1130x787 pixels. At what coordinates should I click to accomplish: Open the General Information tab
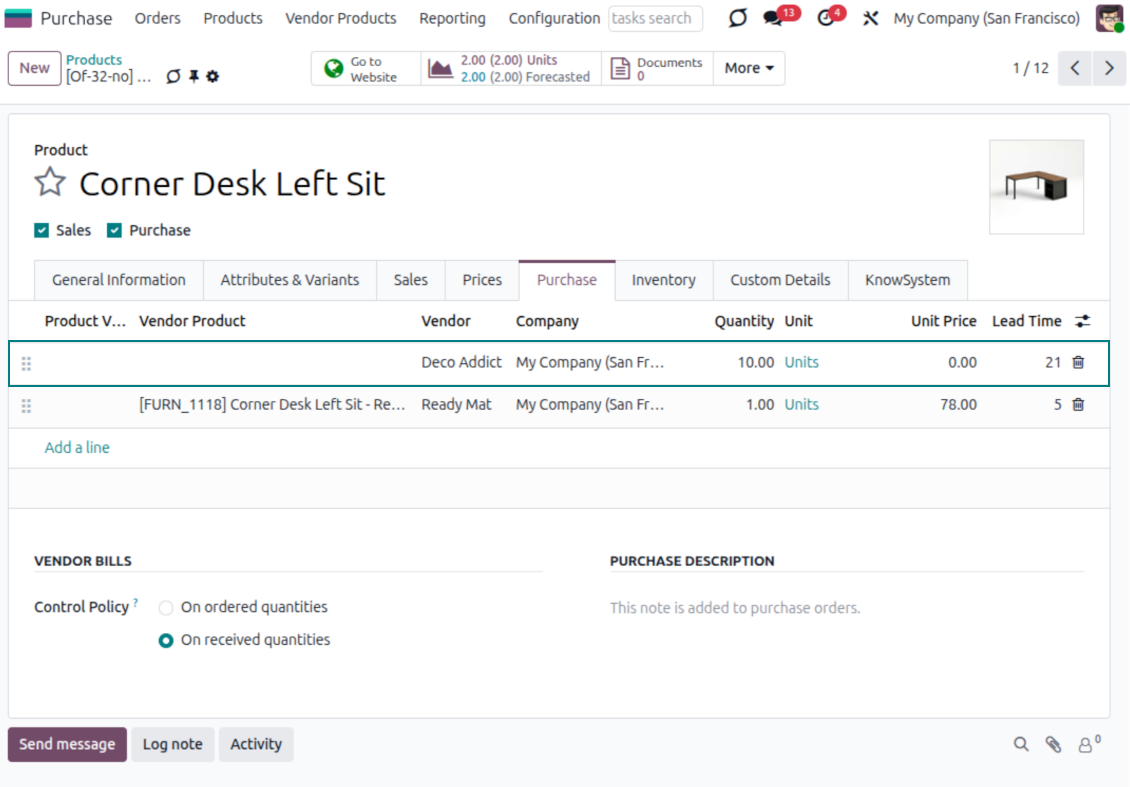pos(119,280)
